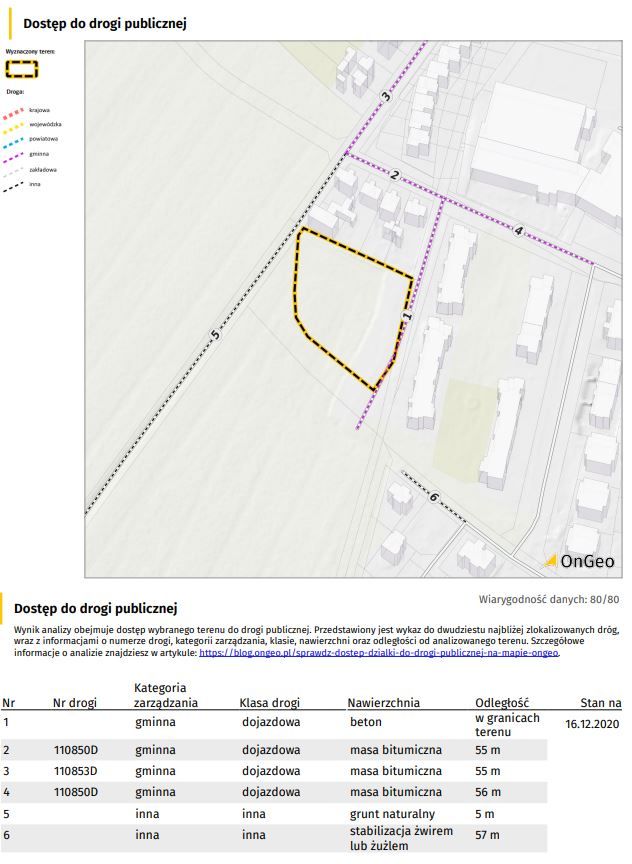Image resolution: width=632 pixels, height=864 pixels.
Task: Select road number 110853D in the table
Action: point(76,771)
